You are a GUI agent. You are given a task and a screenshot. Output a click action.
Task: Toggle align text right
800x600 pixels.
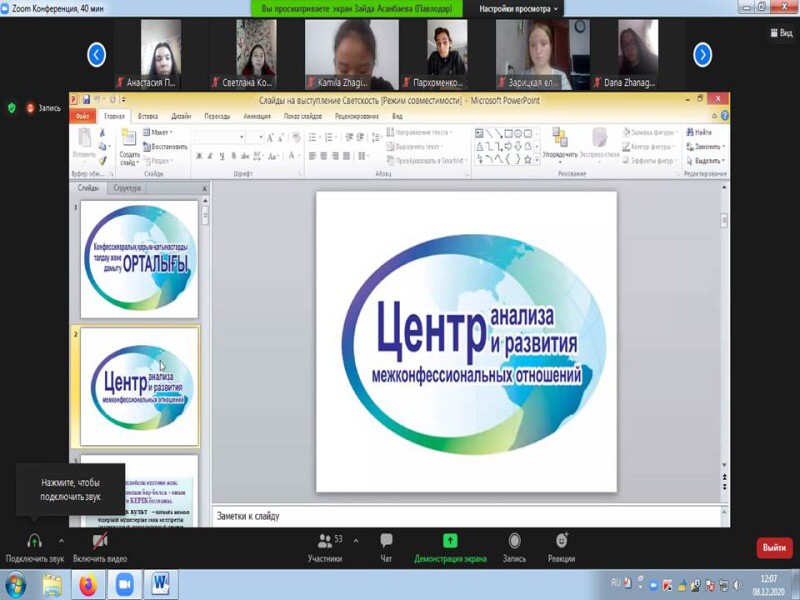(335, 156)
